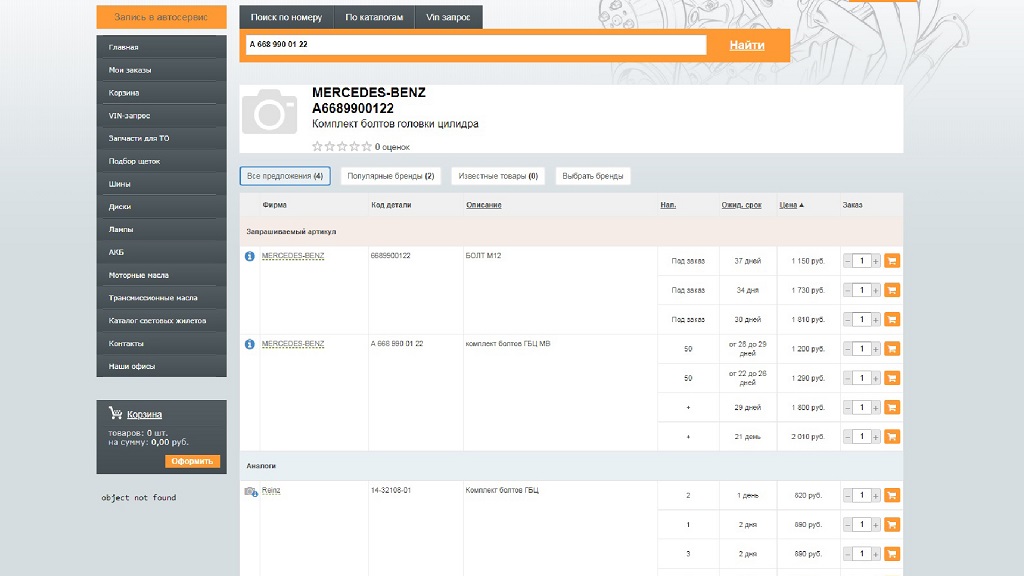Select the Популярные бренды (2) filter tab
The image size is (1024, 576).
point(390,176)
